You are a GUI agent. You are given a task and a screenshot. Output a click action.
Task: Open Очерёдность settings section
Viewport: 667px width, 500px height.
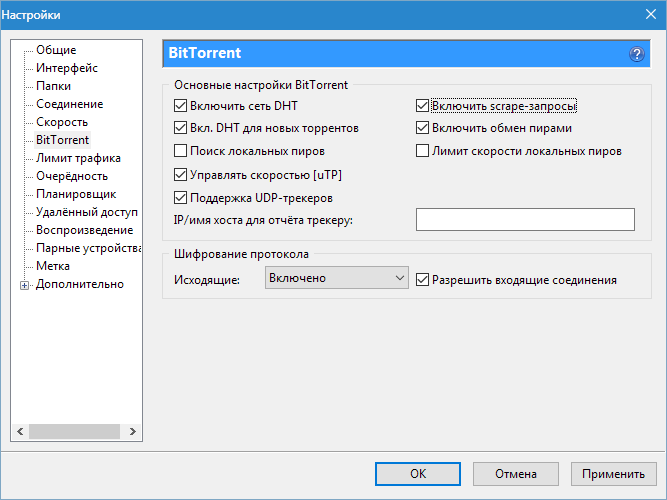(72, 176)
